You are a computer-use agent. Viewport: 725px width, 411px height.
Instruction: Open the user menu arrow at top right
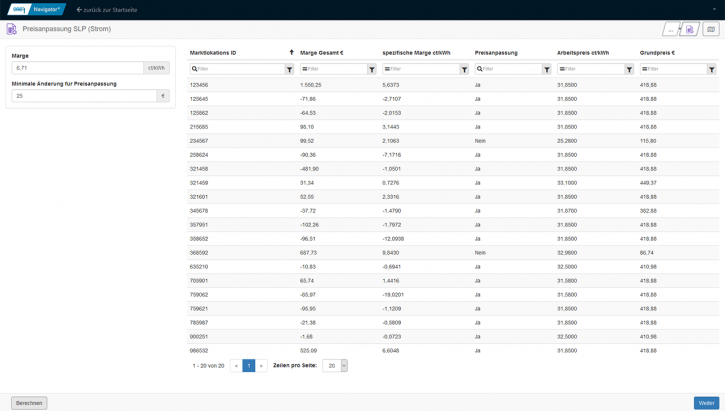click(714, 9)
